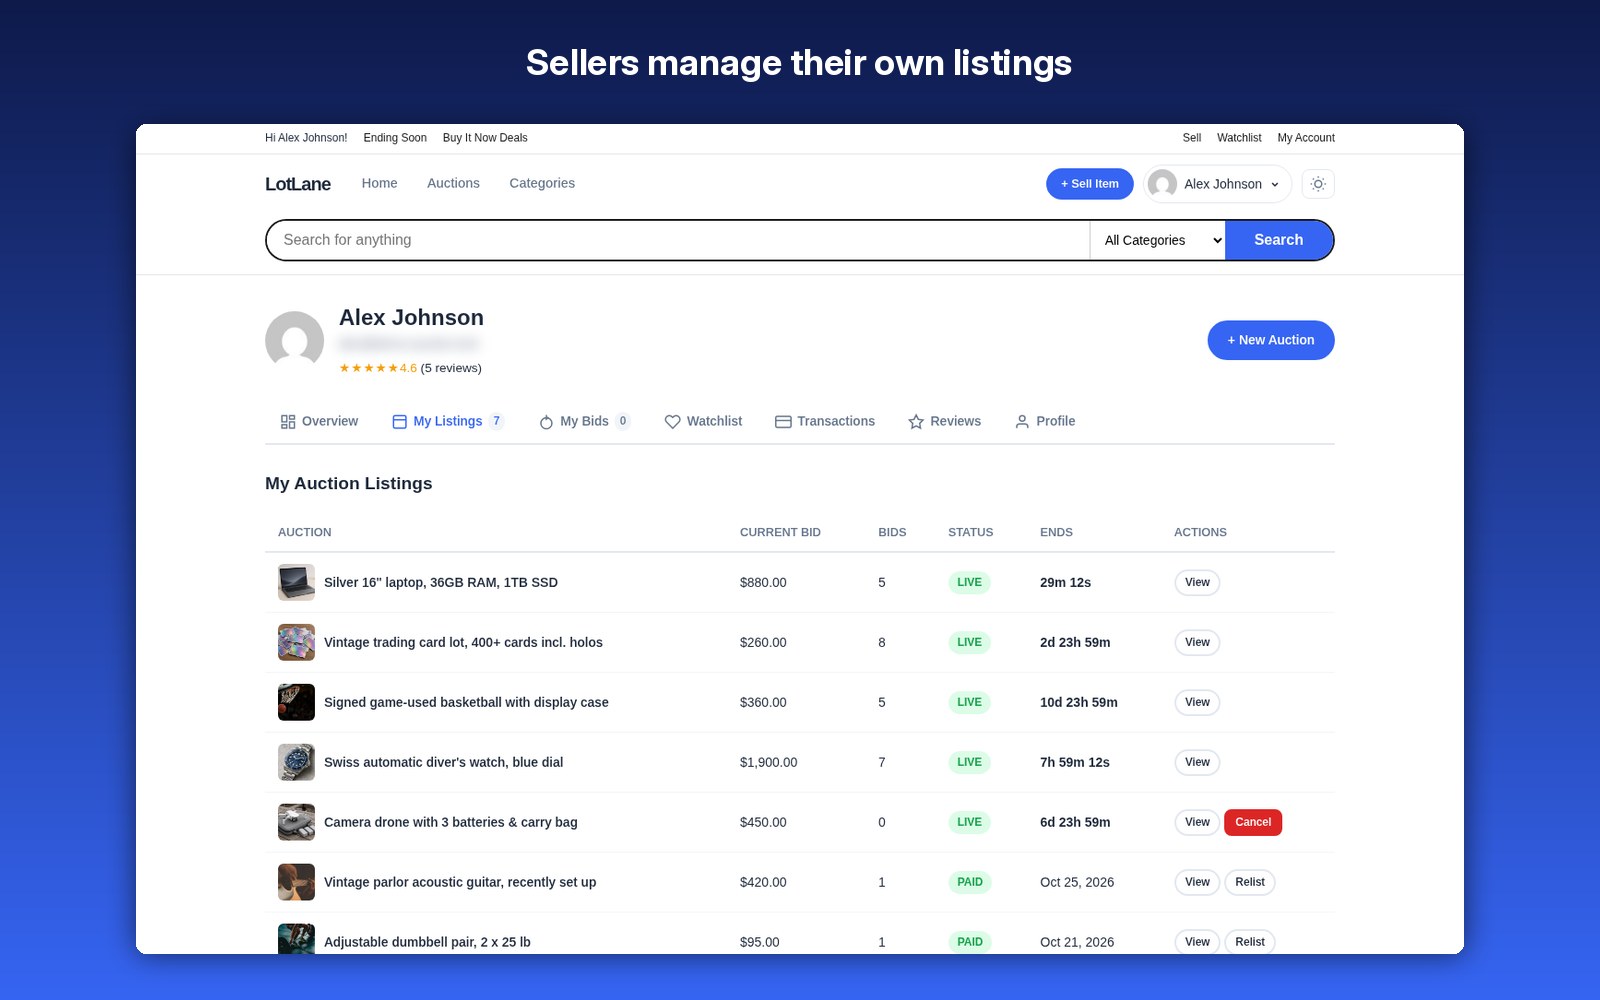Viewport: 1600px width, 1000px height.
Task: Cancel the Camera drone auction
Action: [1253, 822]
